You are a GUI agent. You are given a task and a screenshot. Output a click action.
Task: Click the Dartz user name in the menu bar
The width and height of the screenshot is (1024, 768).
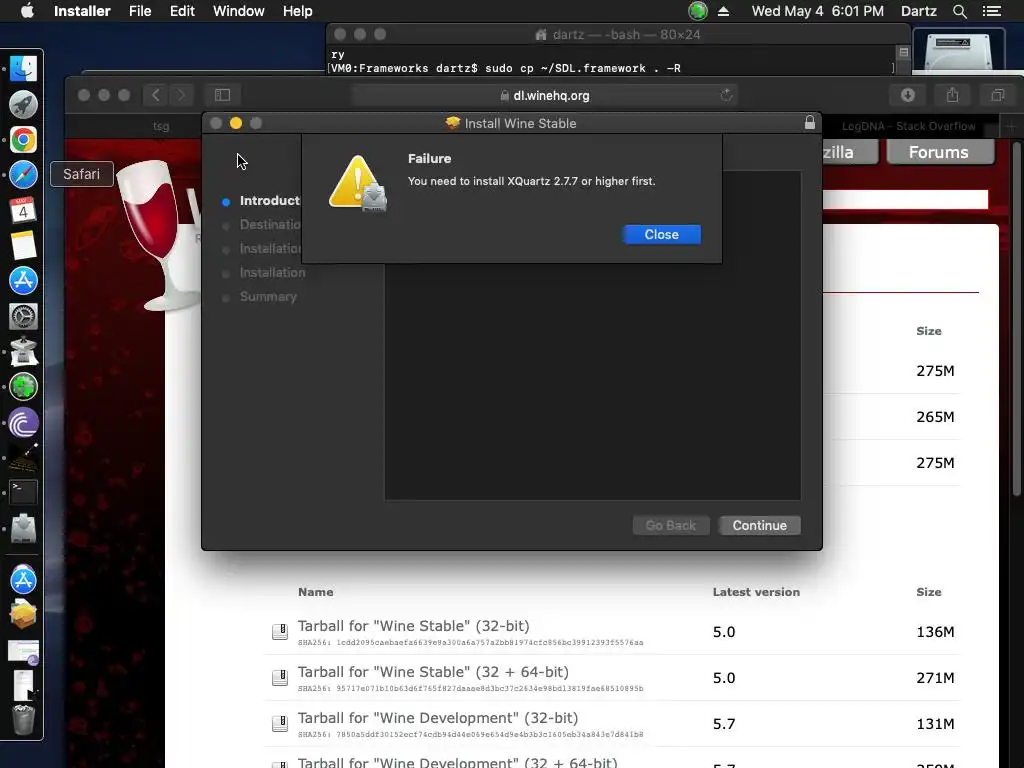pyautogui.click(x=918, y=11)
